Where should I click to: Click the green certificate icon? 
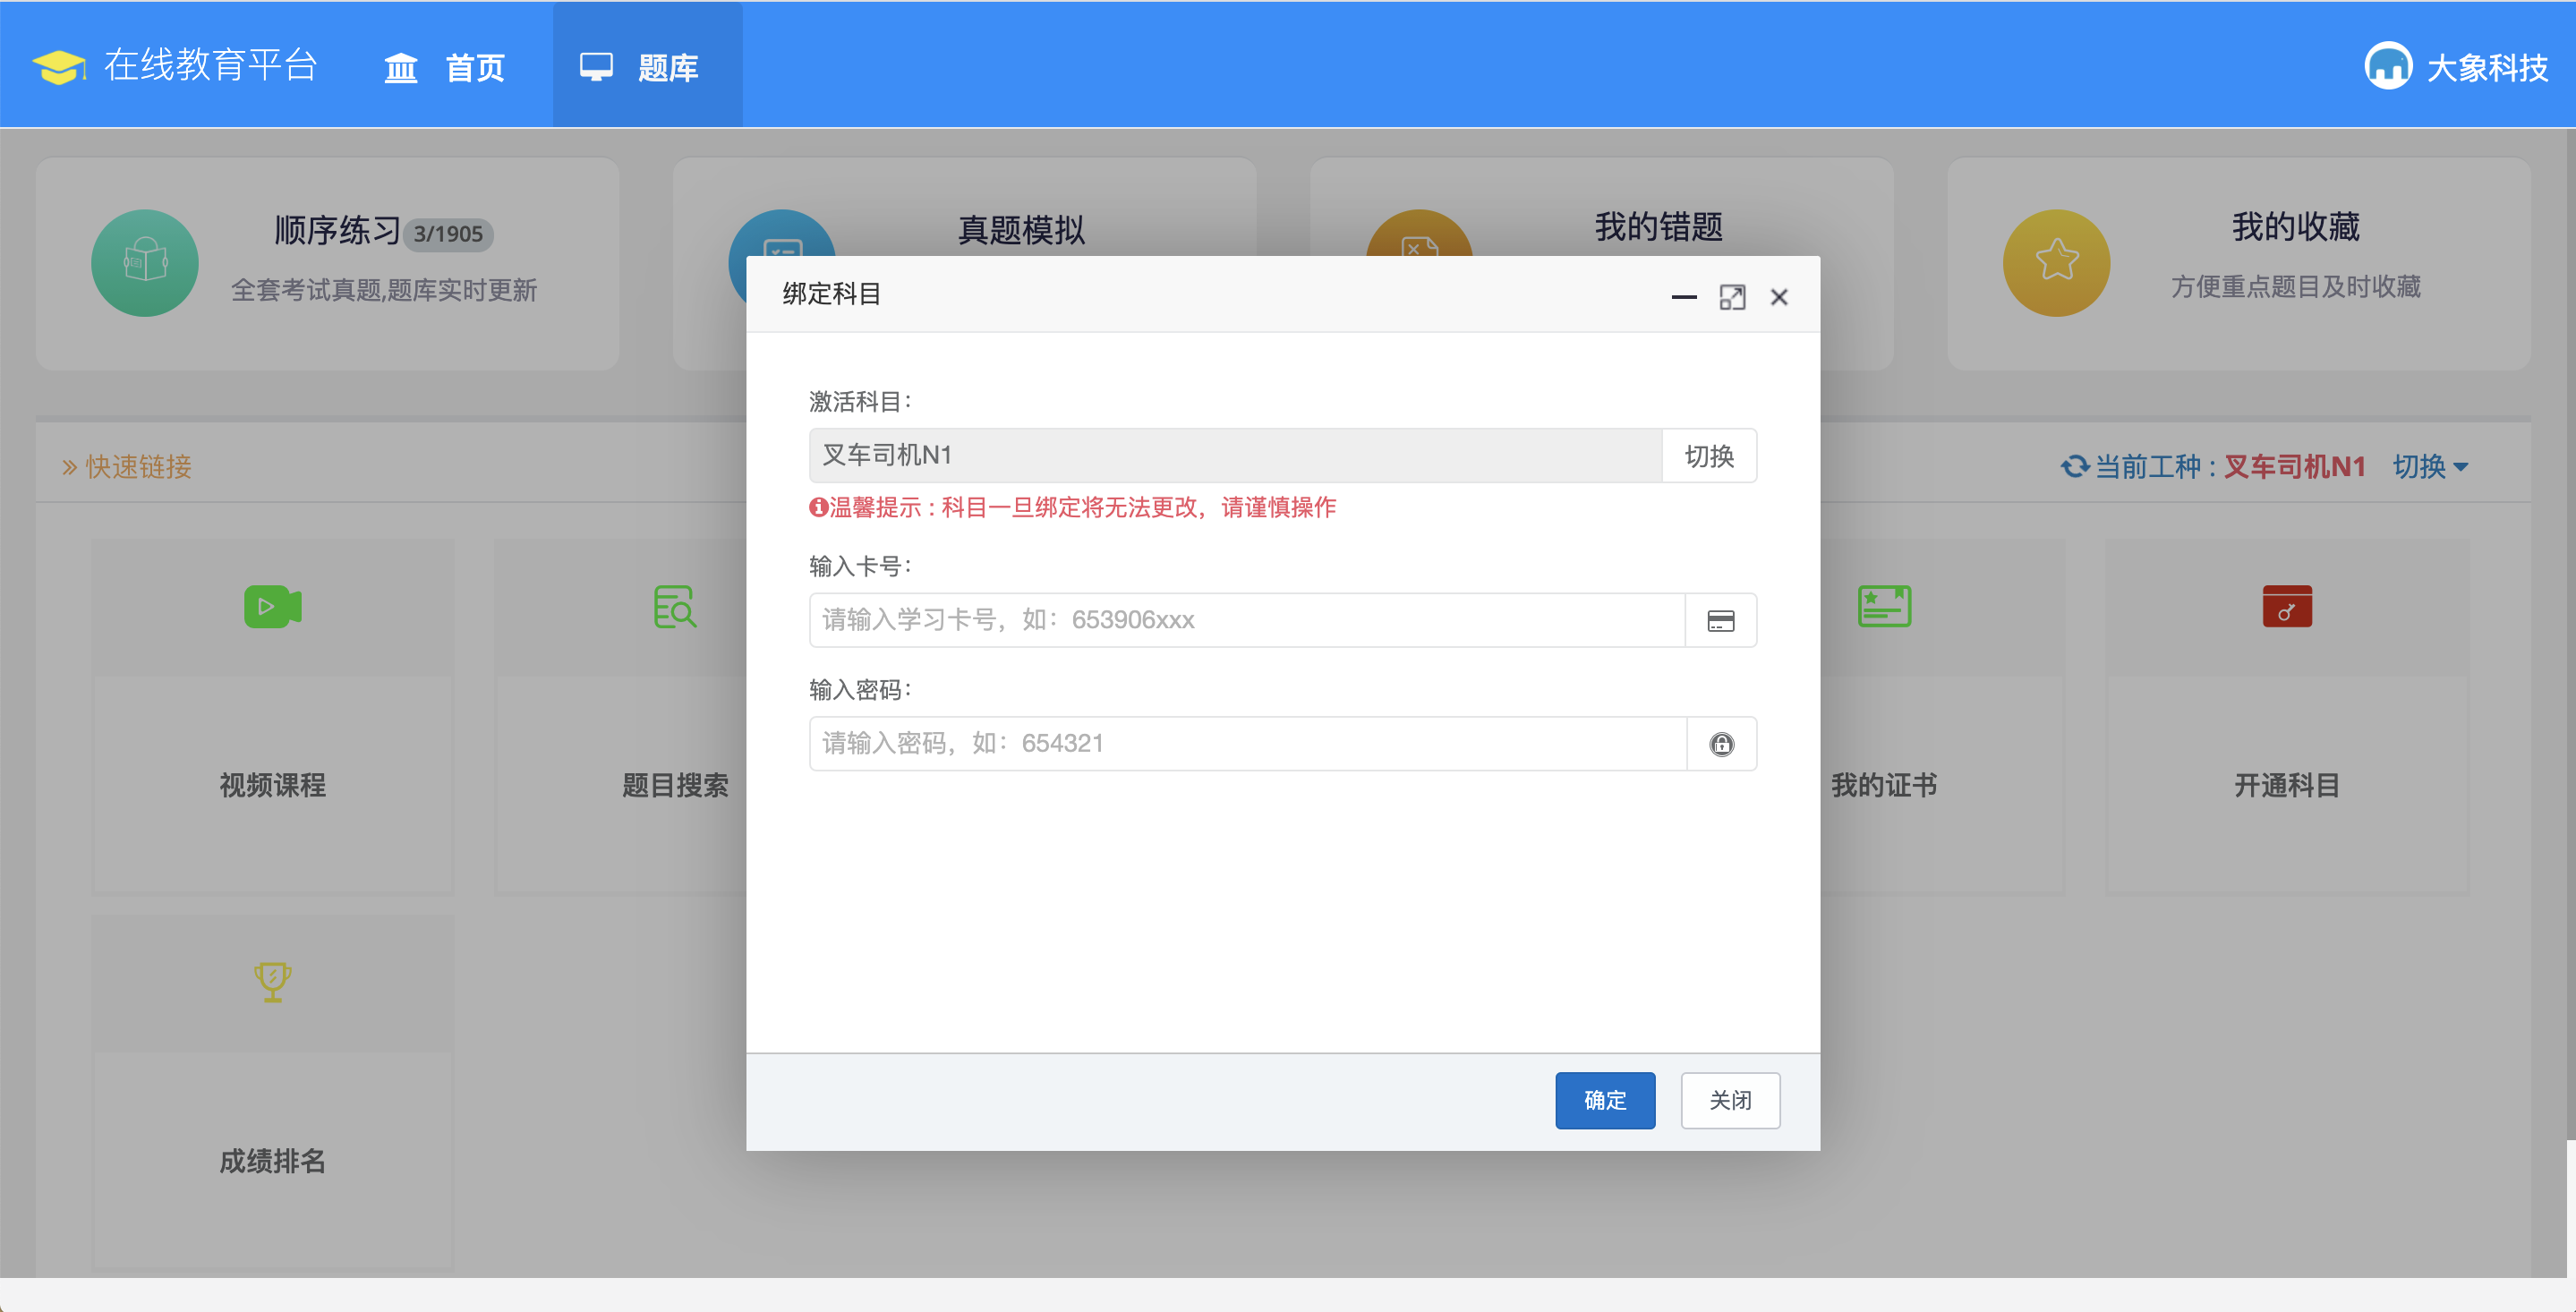[x=1884, y=607]
